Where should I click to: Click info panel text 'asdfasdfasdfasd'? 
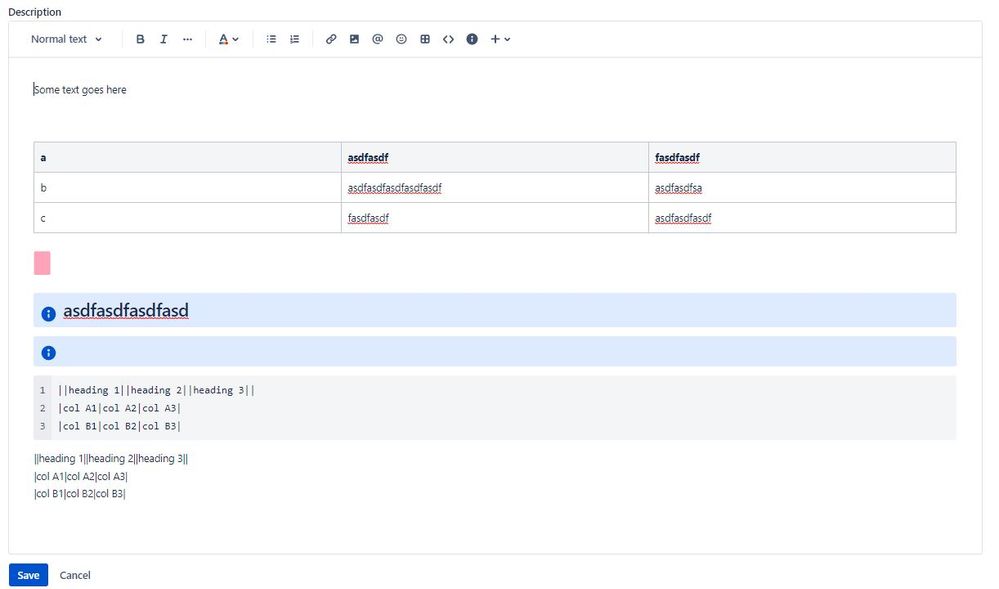126,310
